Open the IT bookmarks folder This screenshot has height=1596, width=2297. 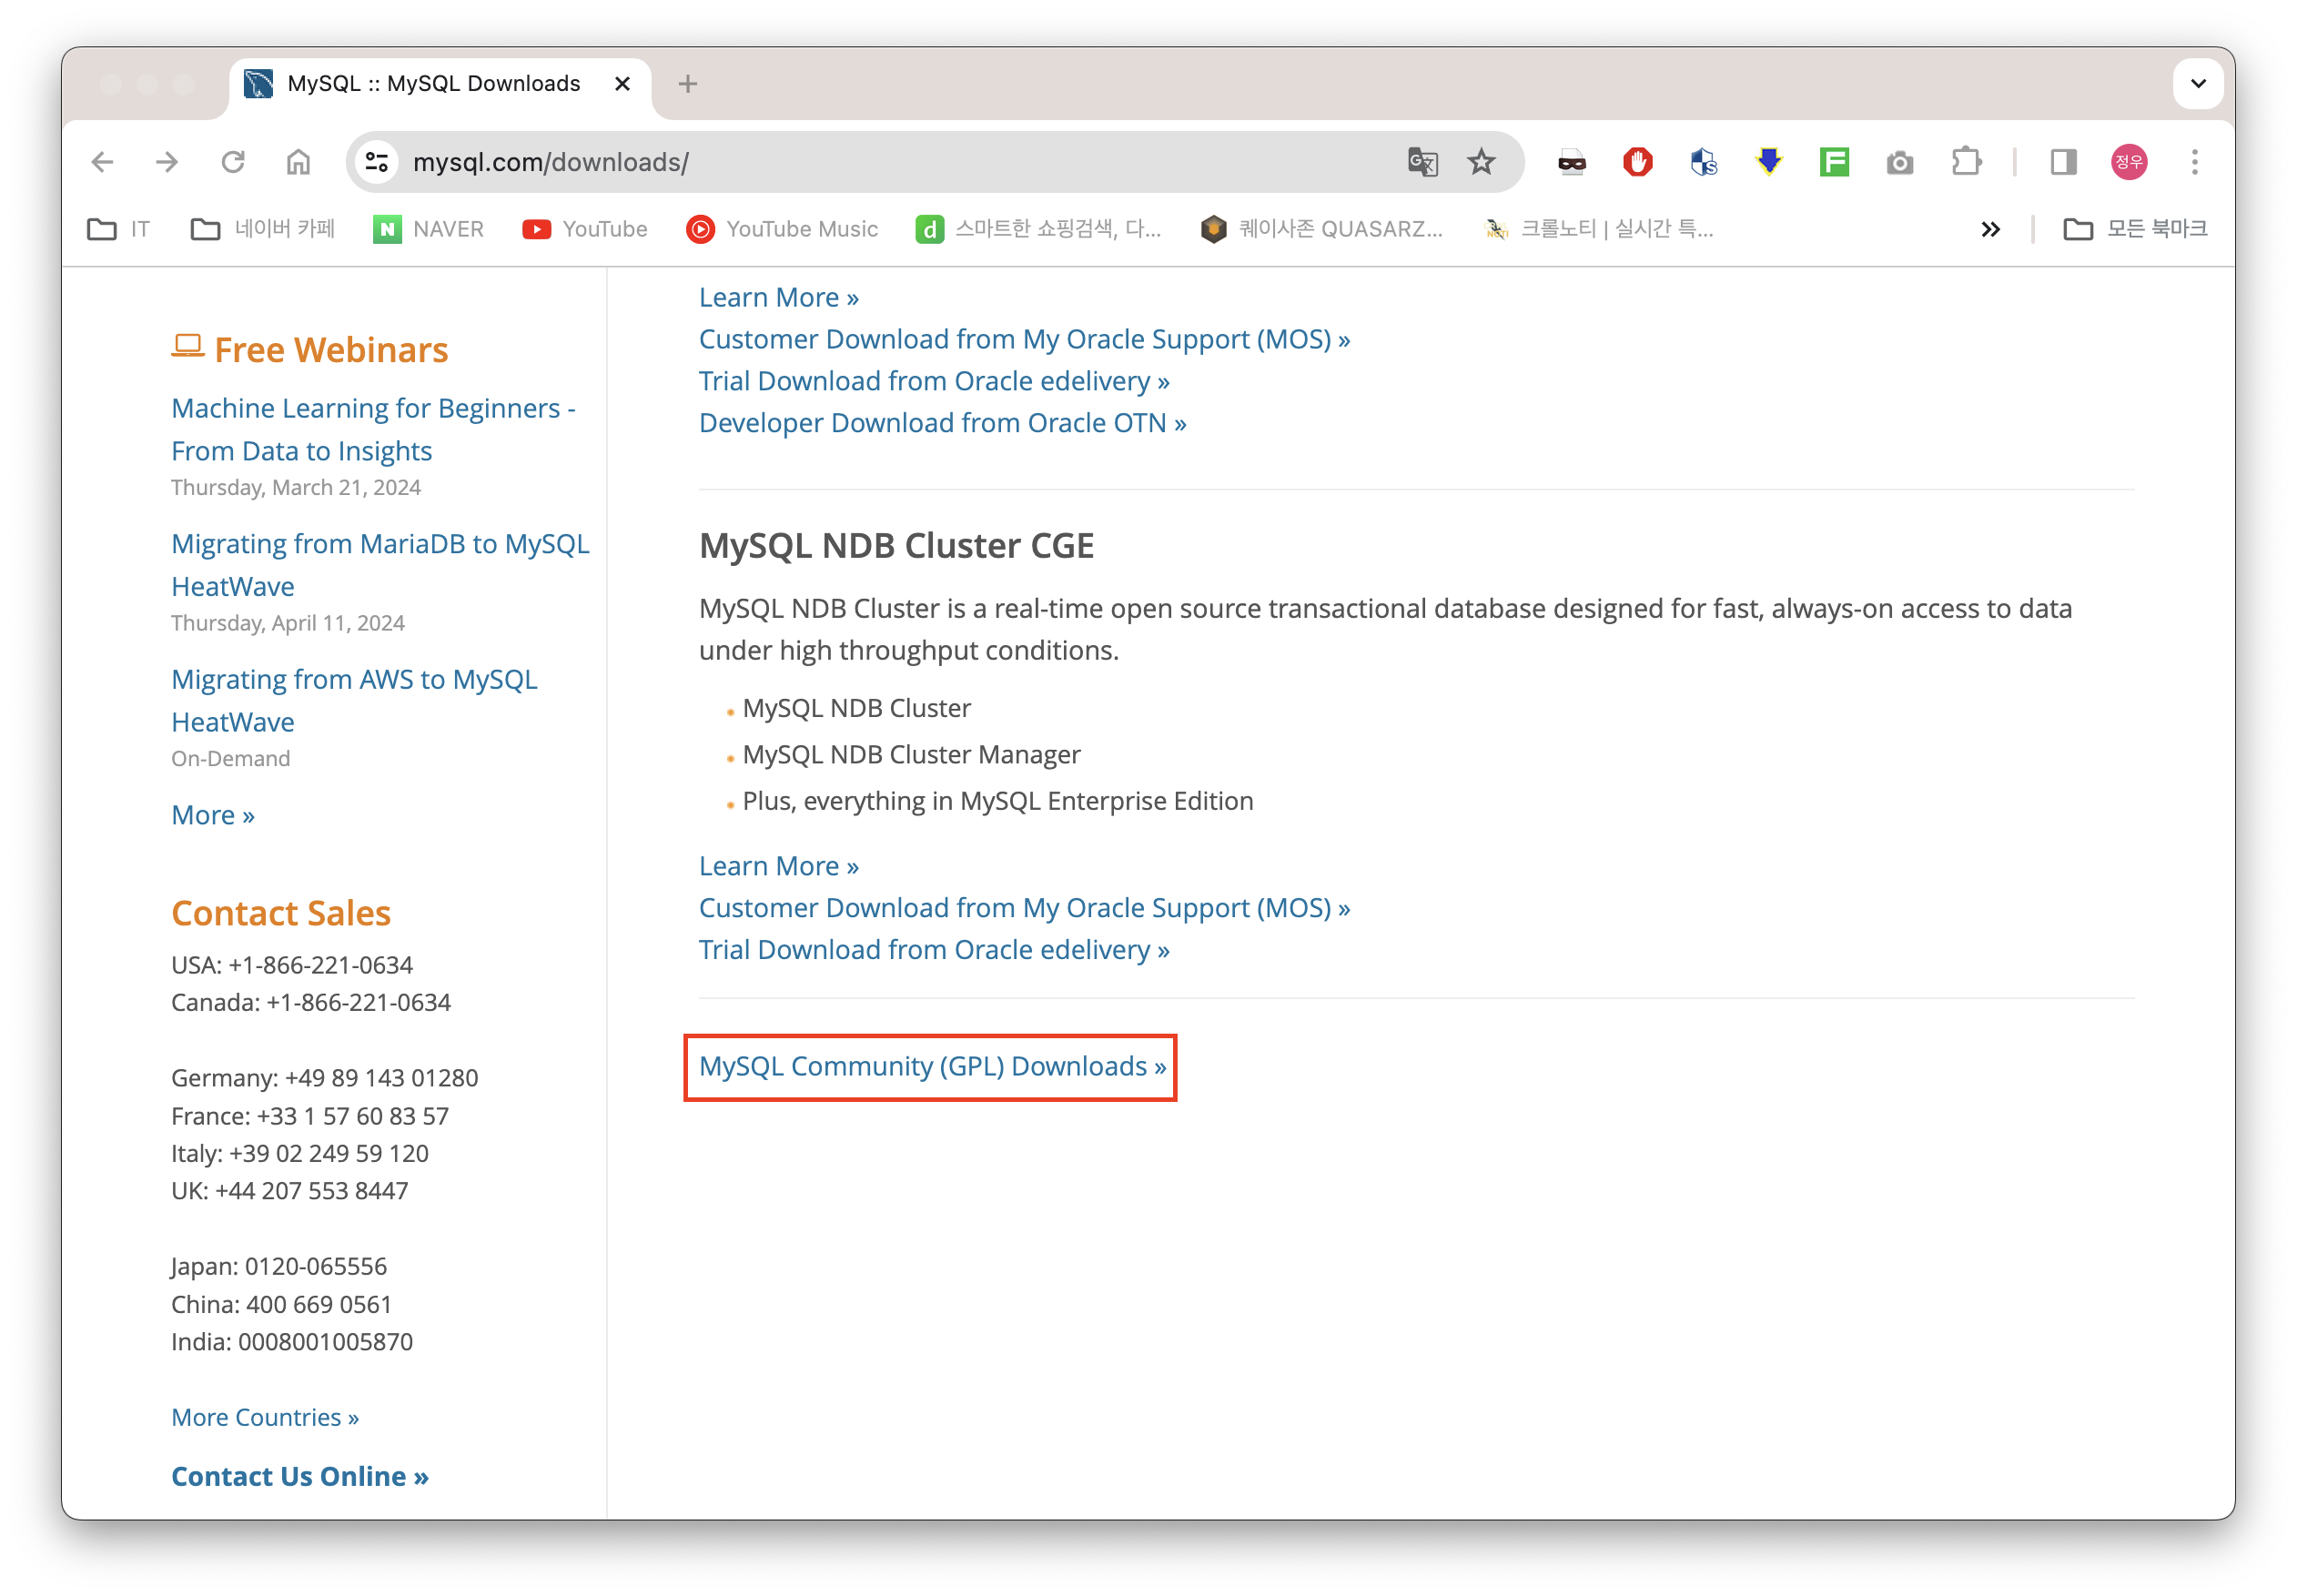click(119, 229)
